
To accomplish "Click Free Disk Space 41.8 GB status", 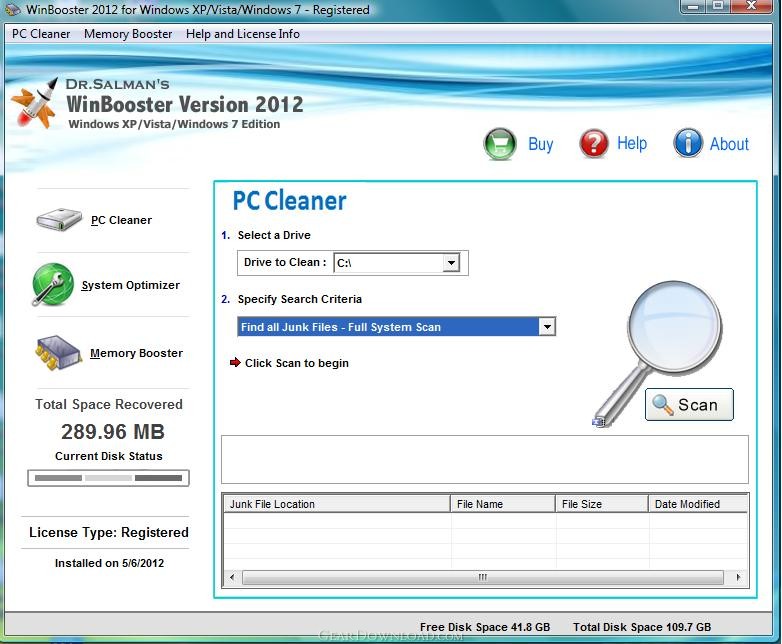I will 485,627.
